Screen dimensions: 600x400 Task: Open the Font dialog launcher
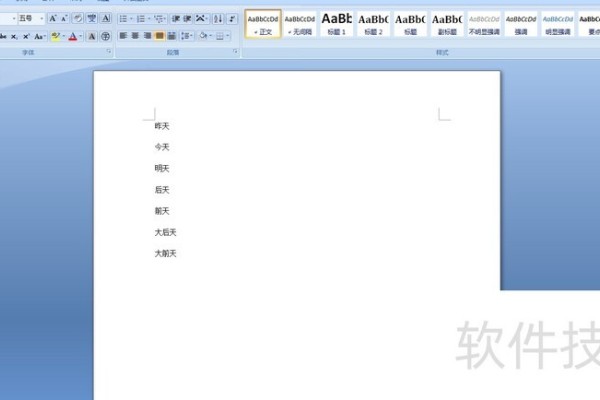pos(109,51)
